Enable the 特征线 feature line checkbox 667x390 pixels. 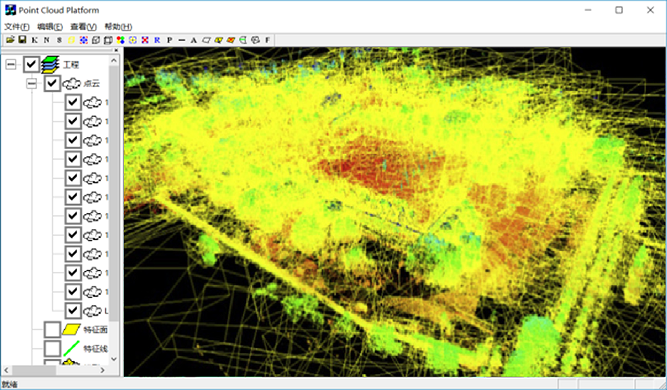(x=52, y=348)
